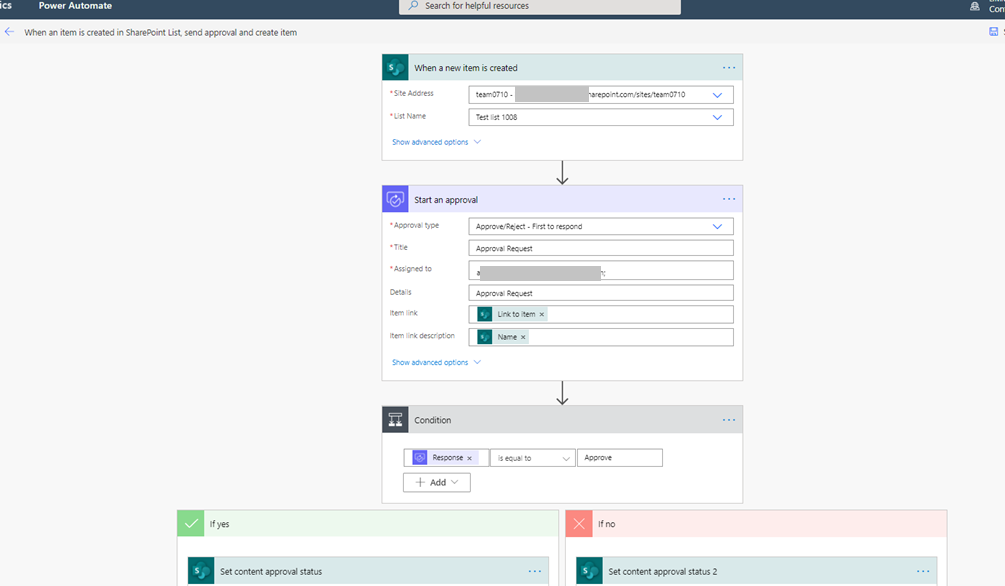Viewport: 1005px width, 586px height.
Task: Expand the Add dropdown in Condition
Action: coord(436,482)
